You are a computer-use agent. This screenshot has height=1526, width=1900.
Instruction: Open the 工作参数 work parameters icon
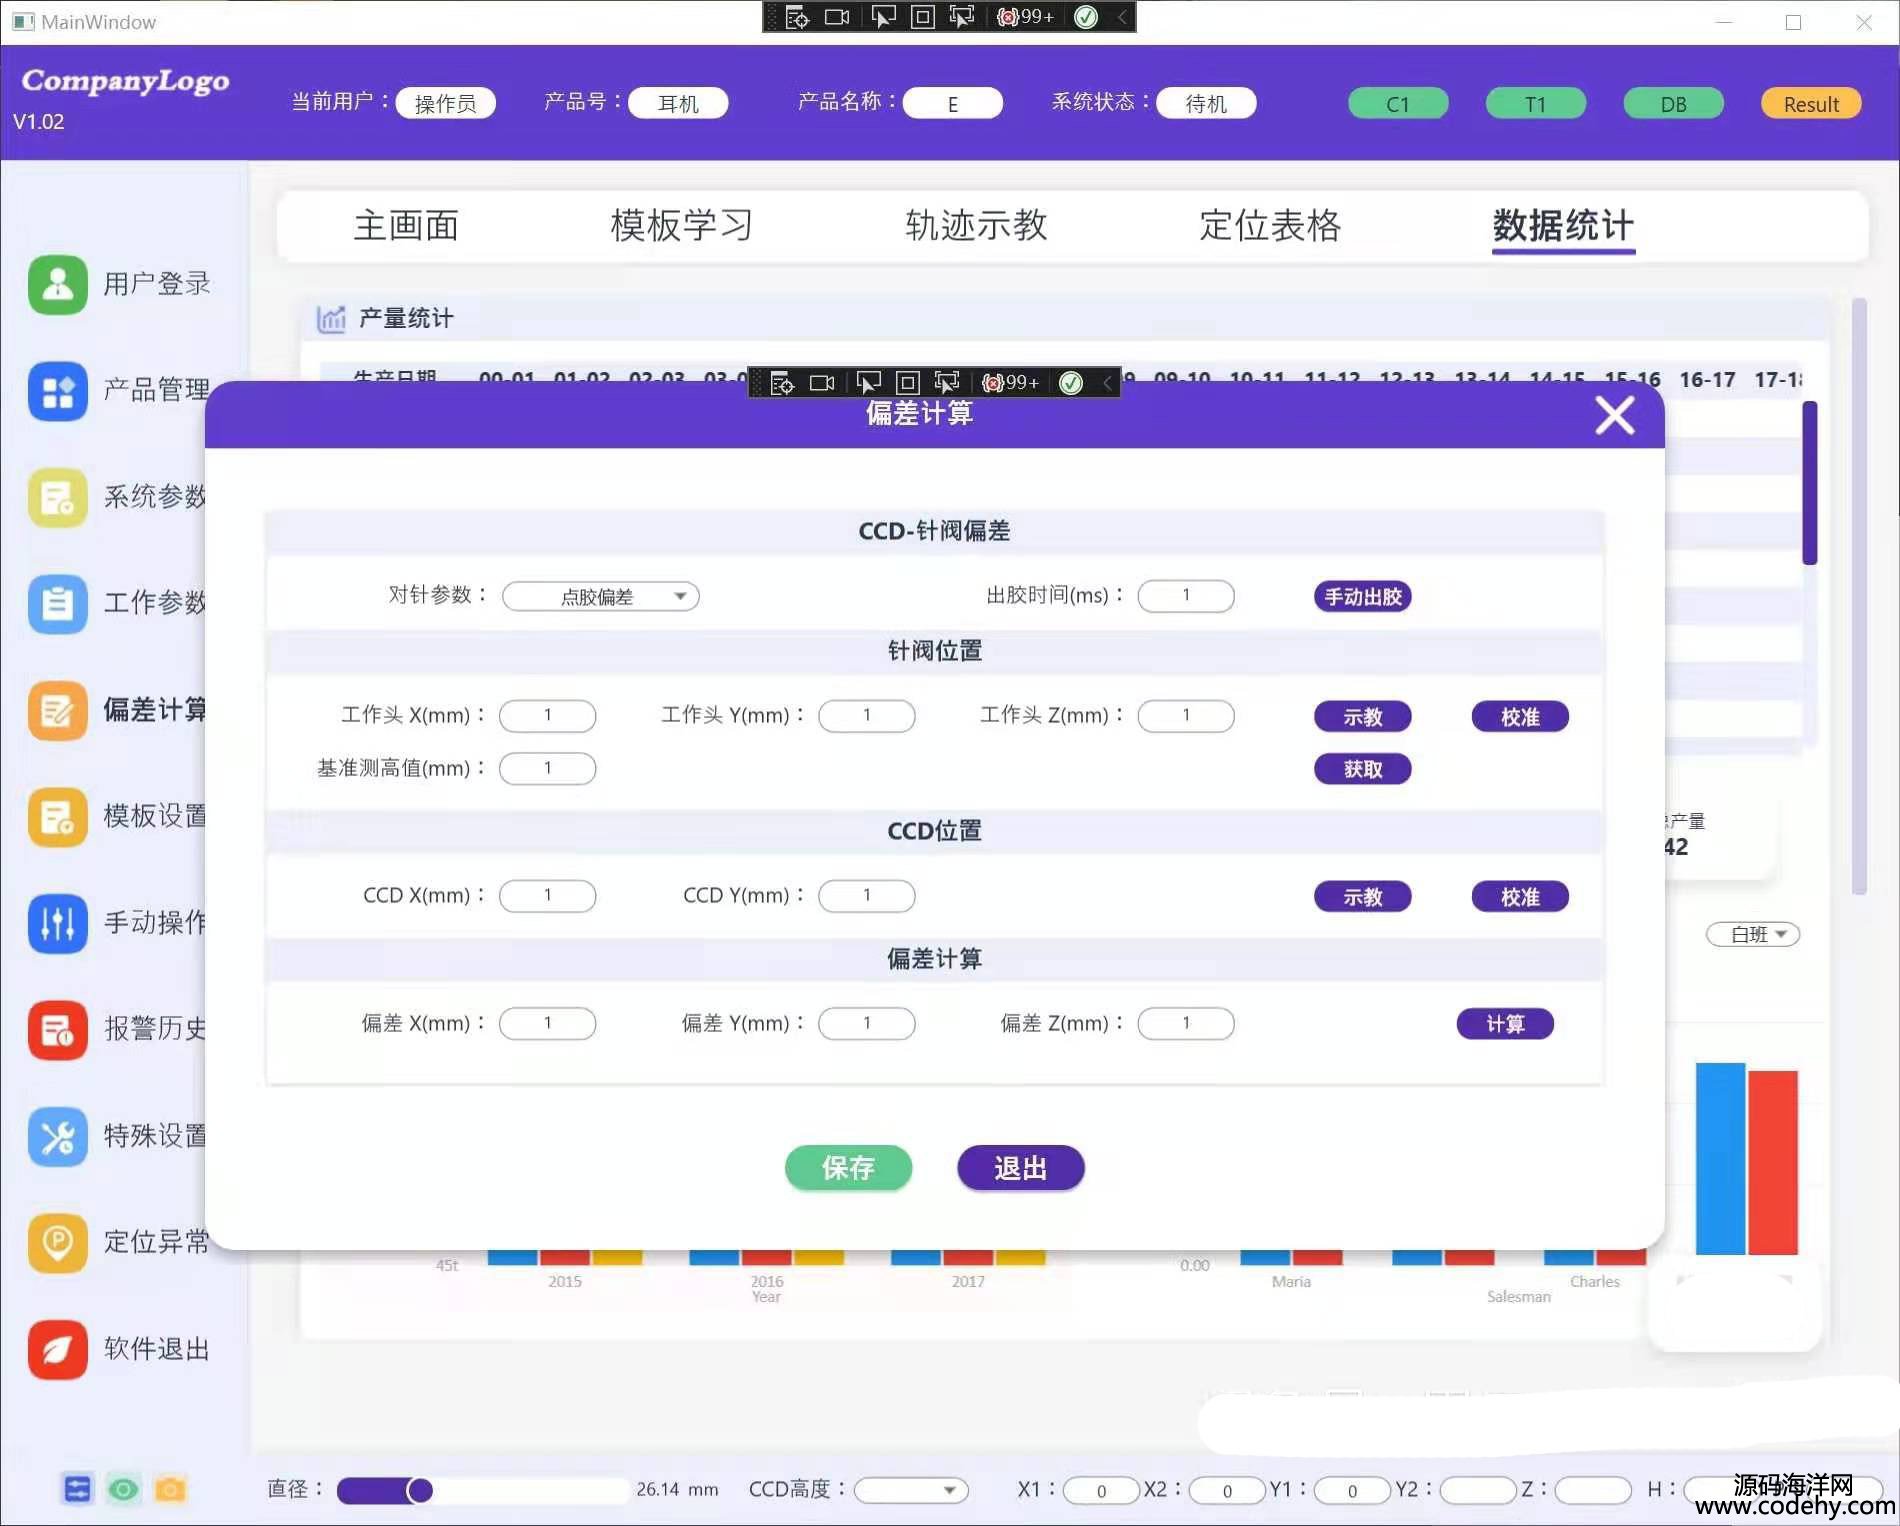click(x=58, y=603)
